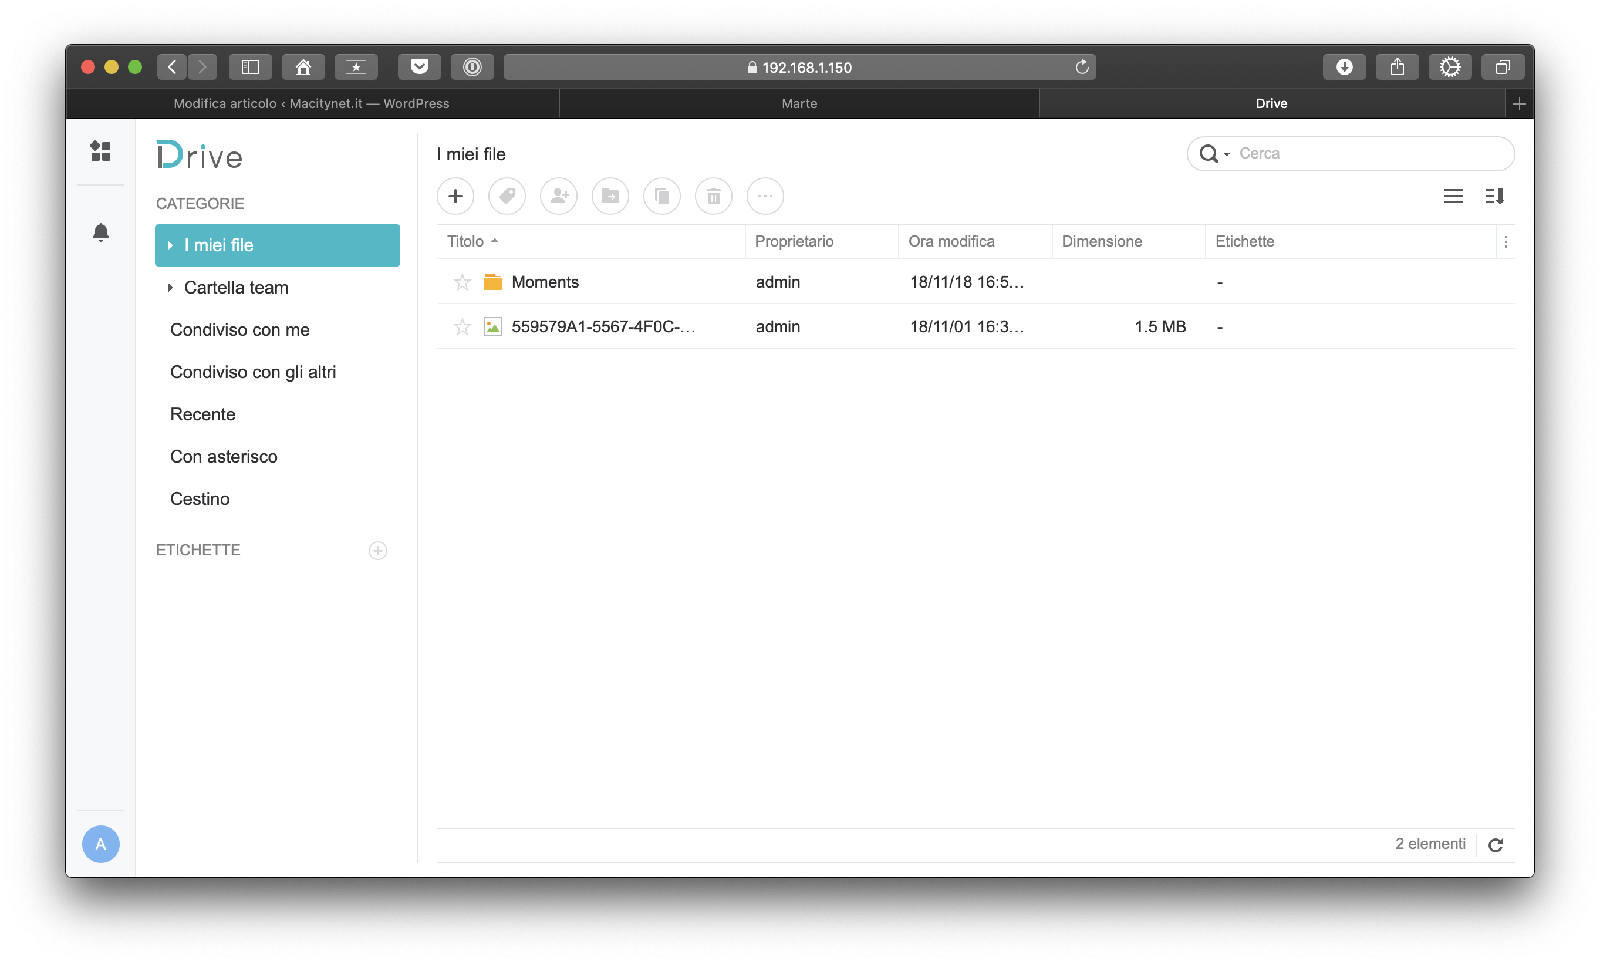Viewport: 1600px width, 964px height.
Task: Click the 2 elementi count
Action: pyautogui.click(x=1430, y=844)
